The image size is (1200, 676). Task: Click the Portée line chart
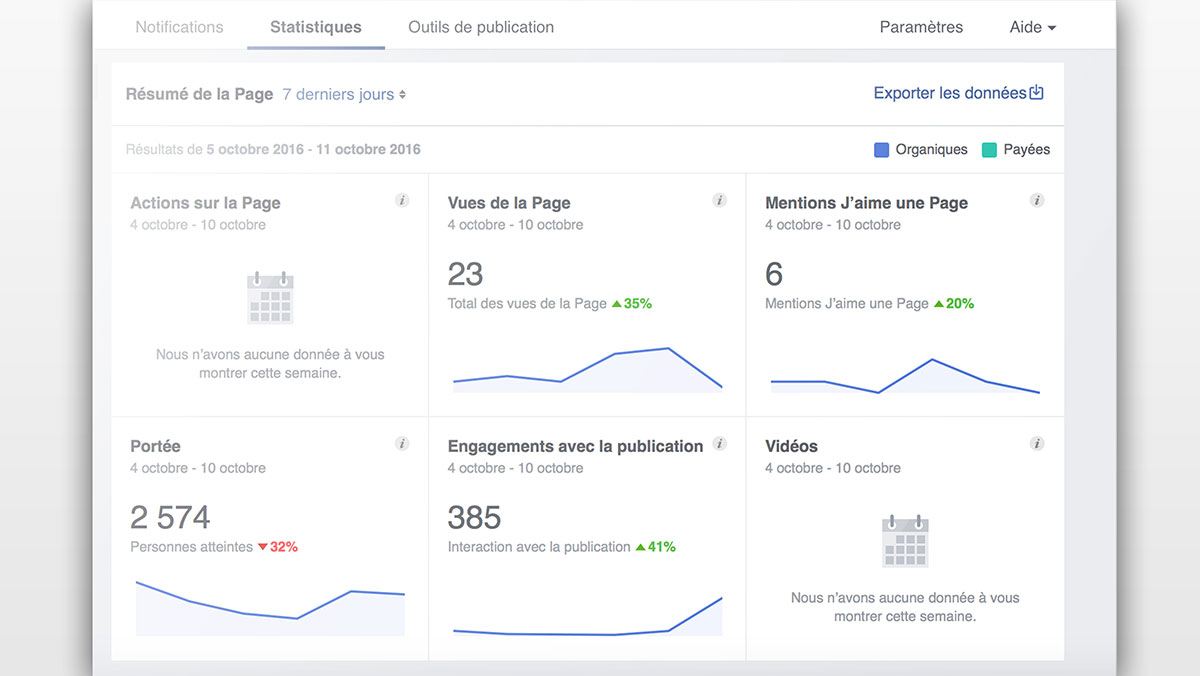(270, 607)
